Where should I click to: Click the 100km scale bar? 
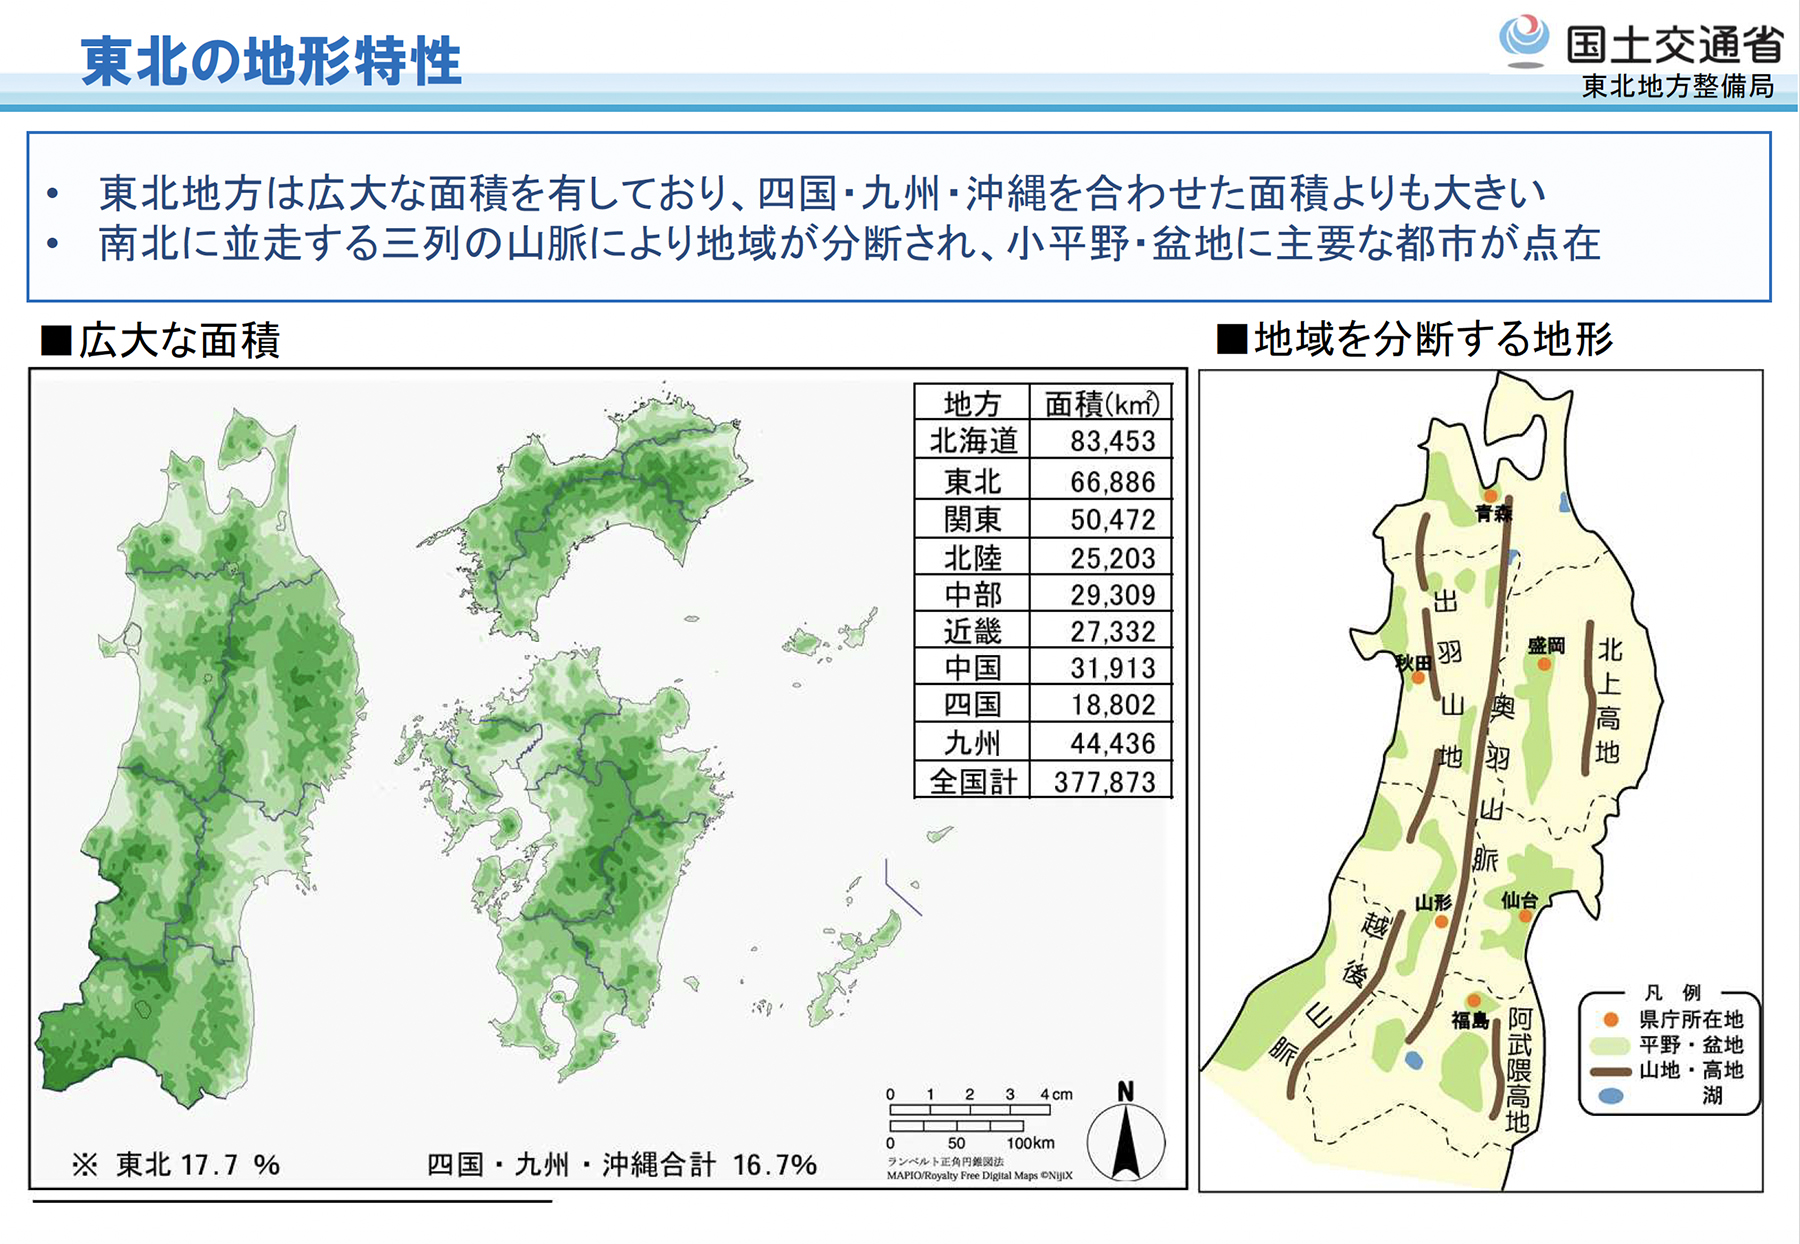click(x=968, y=1126)
